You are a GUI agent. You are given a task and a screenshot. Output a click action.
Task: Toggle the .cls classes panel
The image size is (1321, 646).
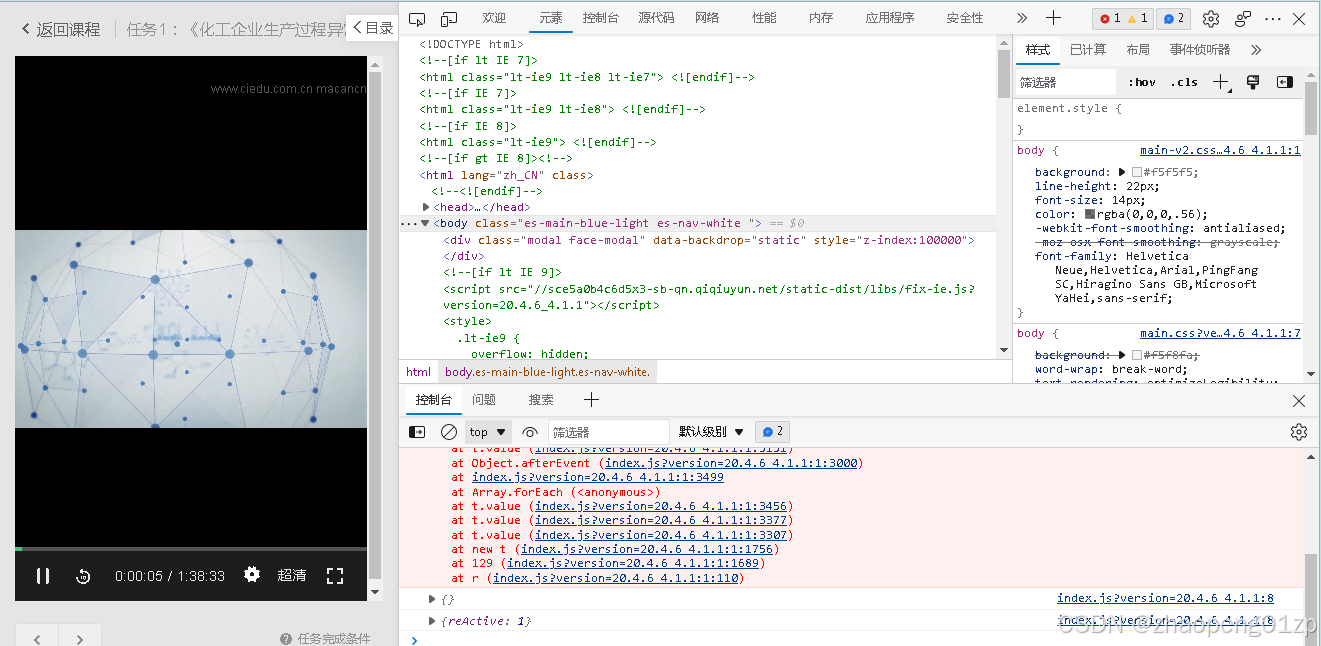tap(1184, 82)
